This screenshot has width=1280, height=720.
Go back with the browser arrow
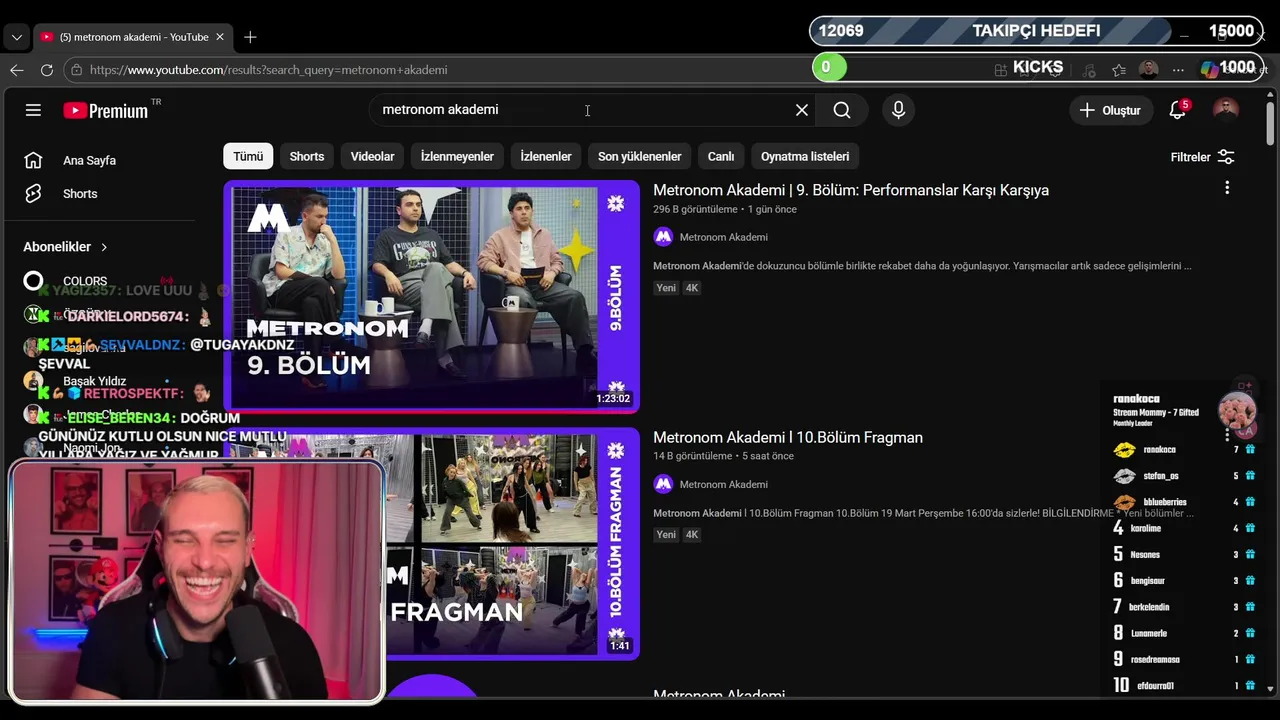click(17, 70)
